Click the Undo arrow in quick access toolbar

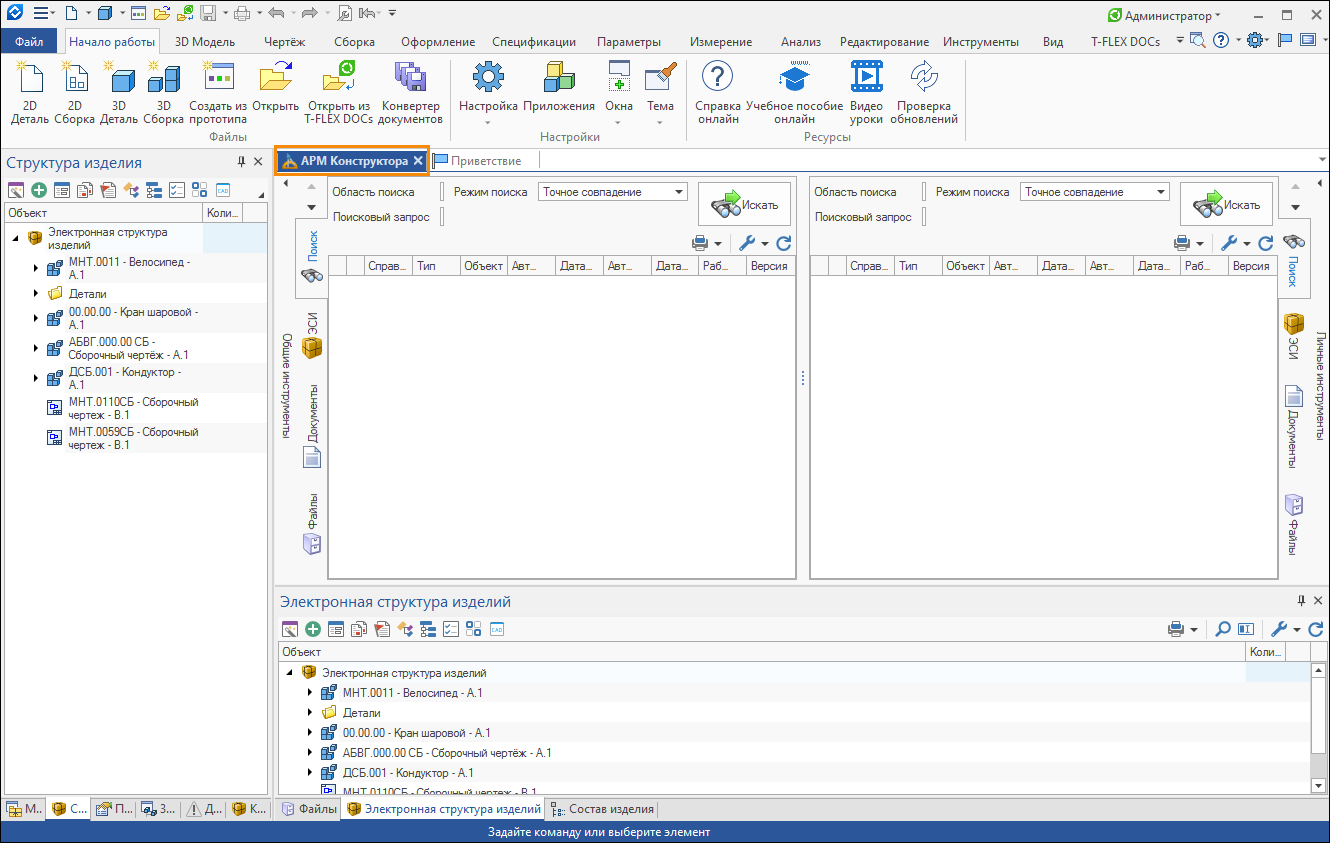click(x=276, y=14)
